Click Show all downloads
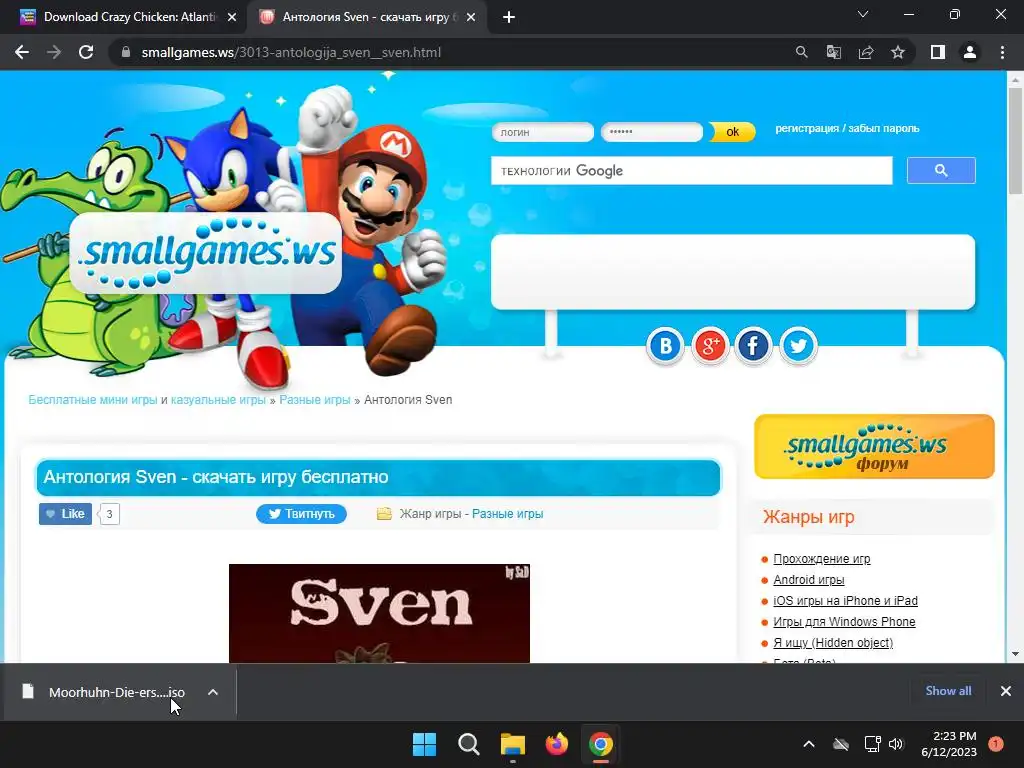 [948, 691]
